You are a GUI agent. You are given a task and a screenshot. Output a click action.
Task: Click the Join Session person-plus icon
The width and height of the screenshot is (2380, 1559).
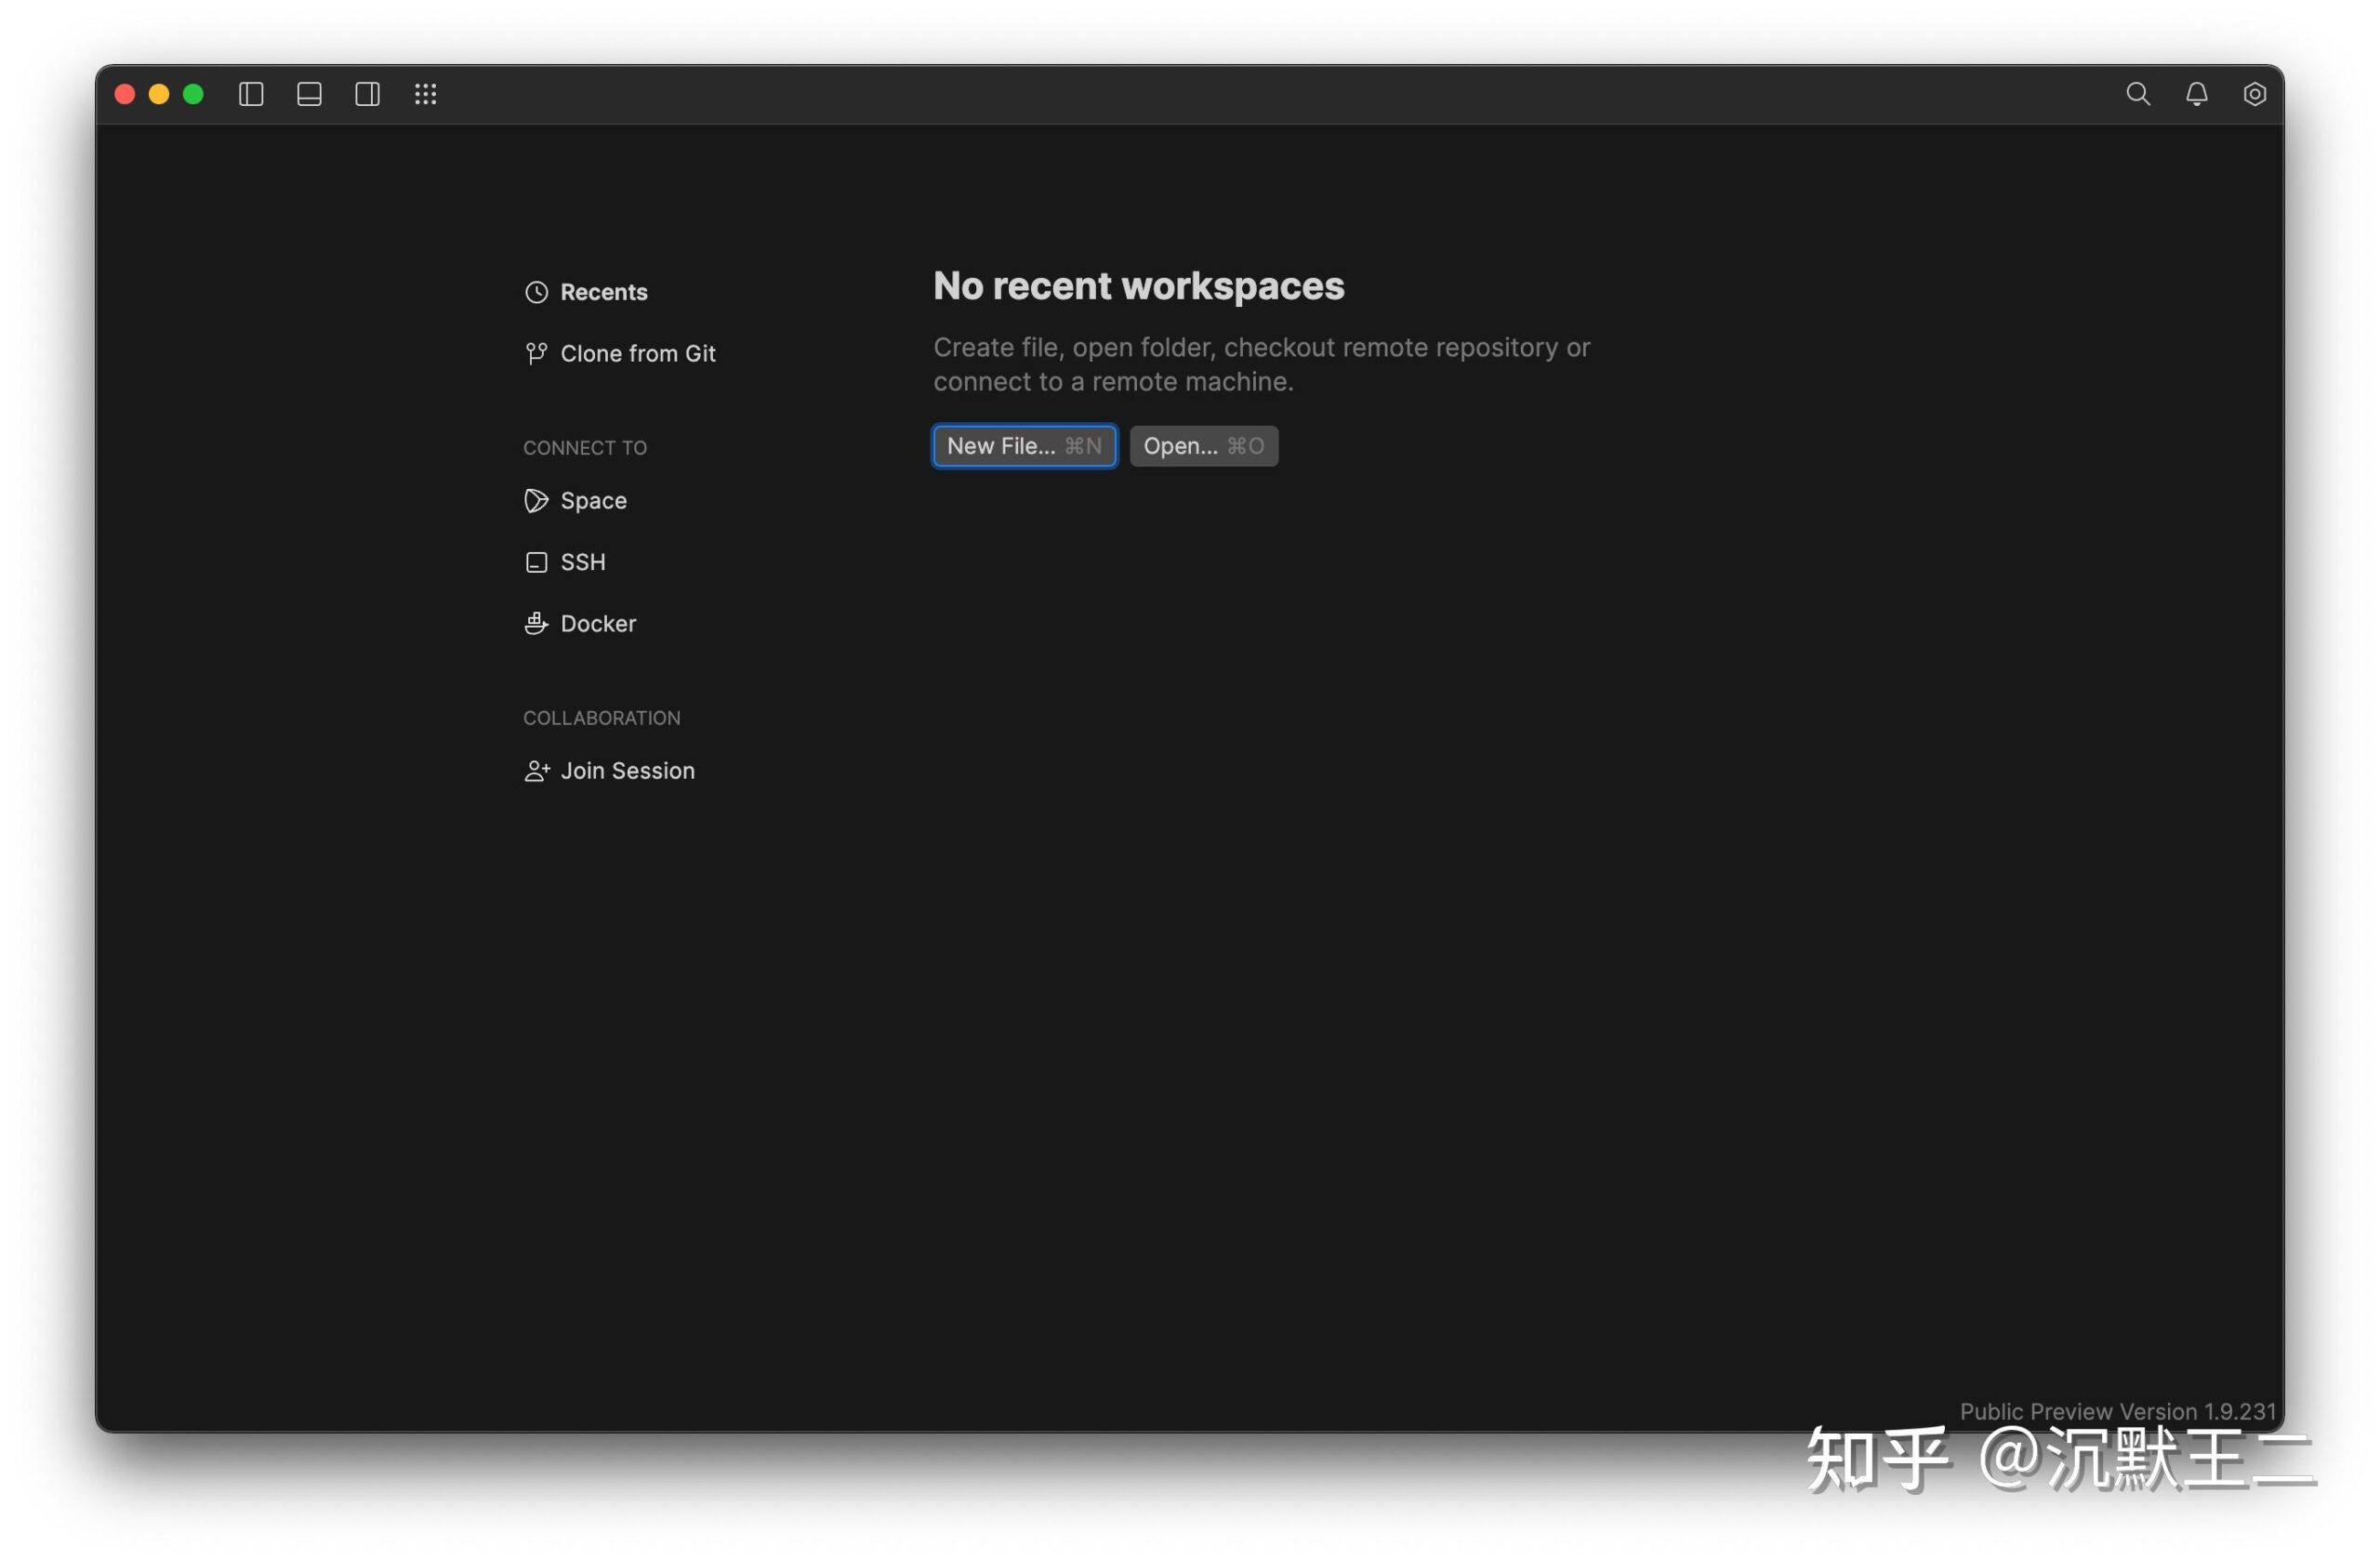537,770
